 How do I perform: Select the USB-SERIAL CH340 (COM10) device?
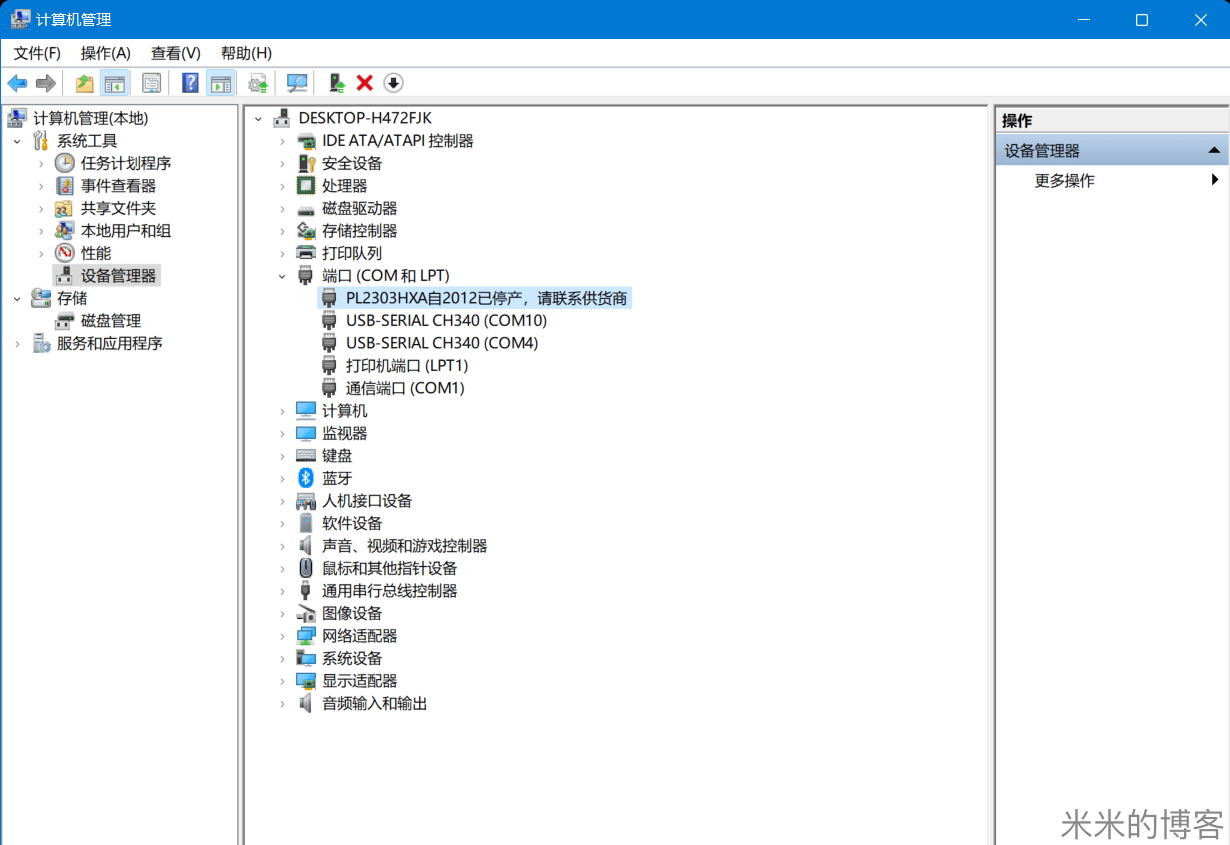click(x=444, y=320)
